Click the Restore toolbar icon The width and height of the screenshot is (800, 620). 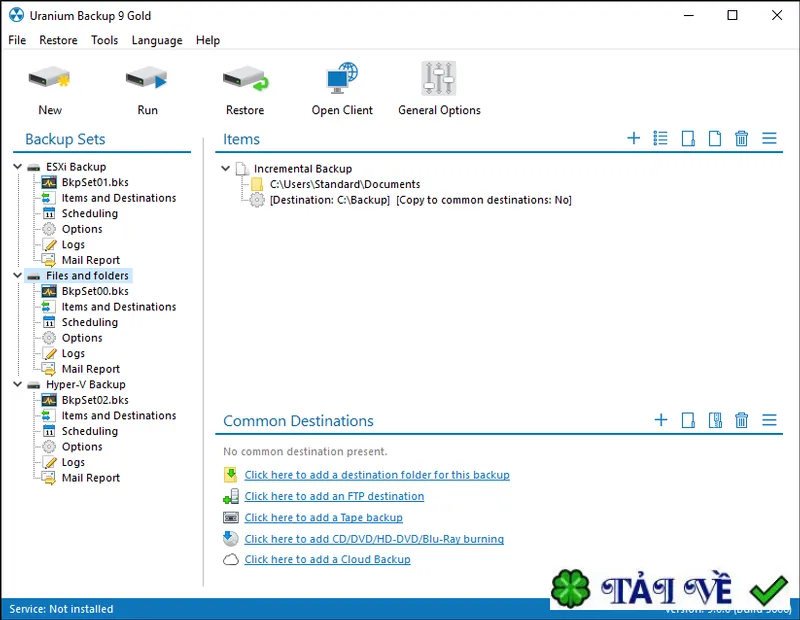pyautogui.click(x=245, y=79)
